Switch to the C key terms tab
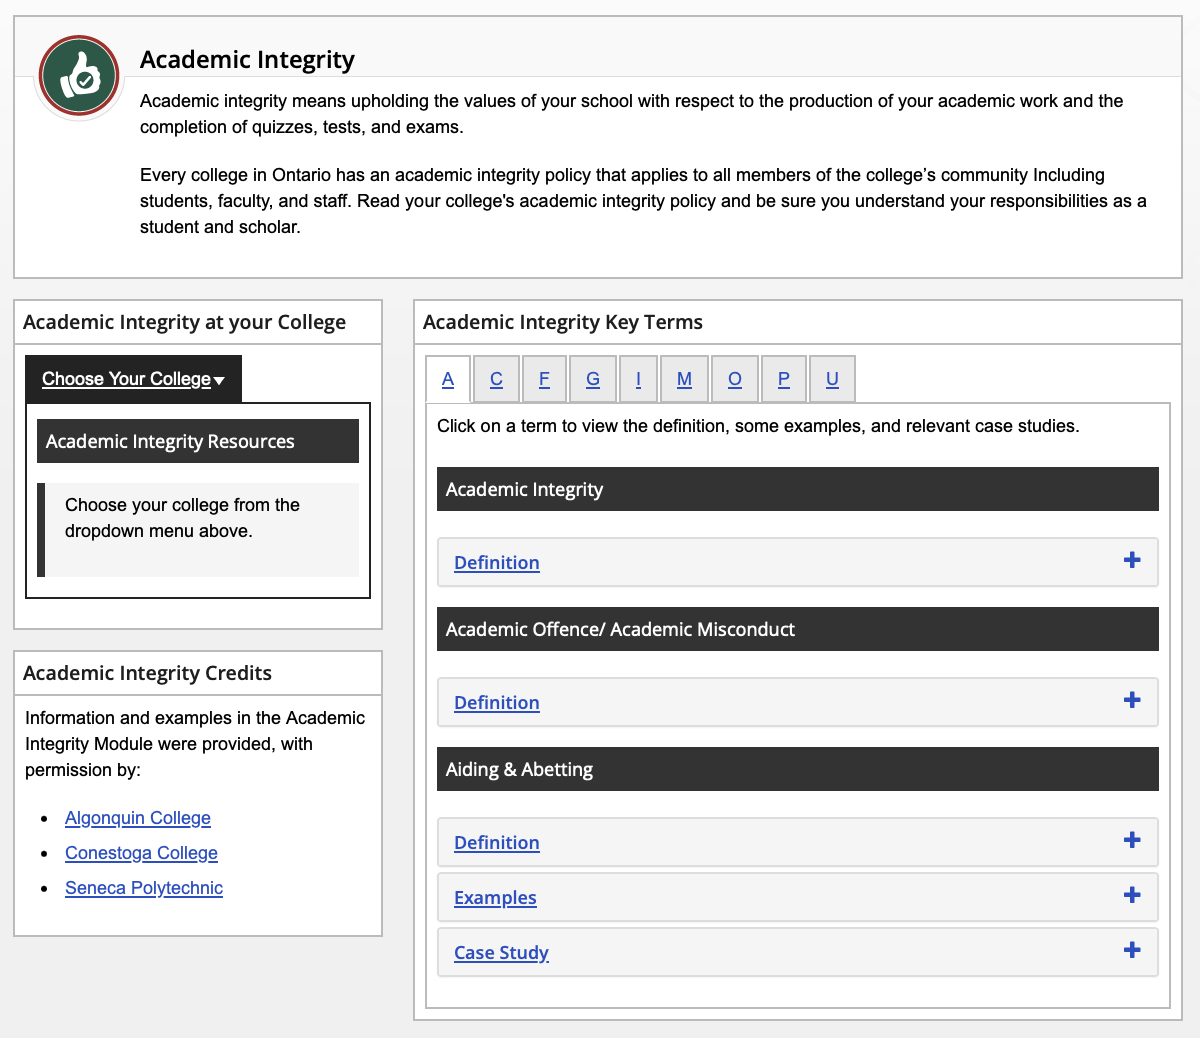 pyautogui.click(x=496, y=379)
